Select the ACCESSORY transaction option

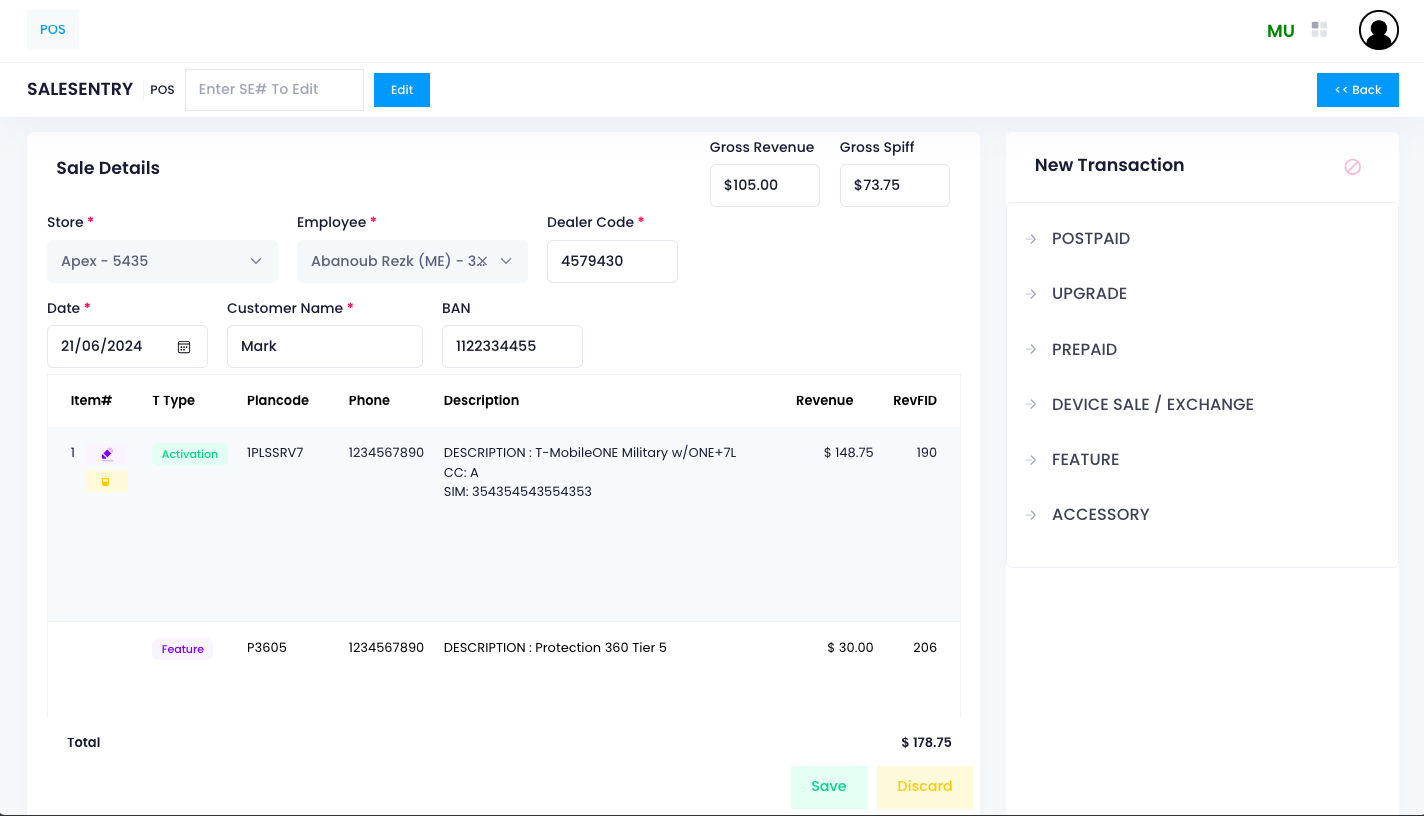tap(1100, 514)
